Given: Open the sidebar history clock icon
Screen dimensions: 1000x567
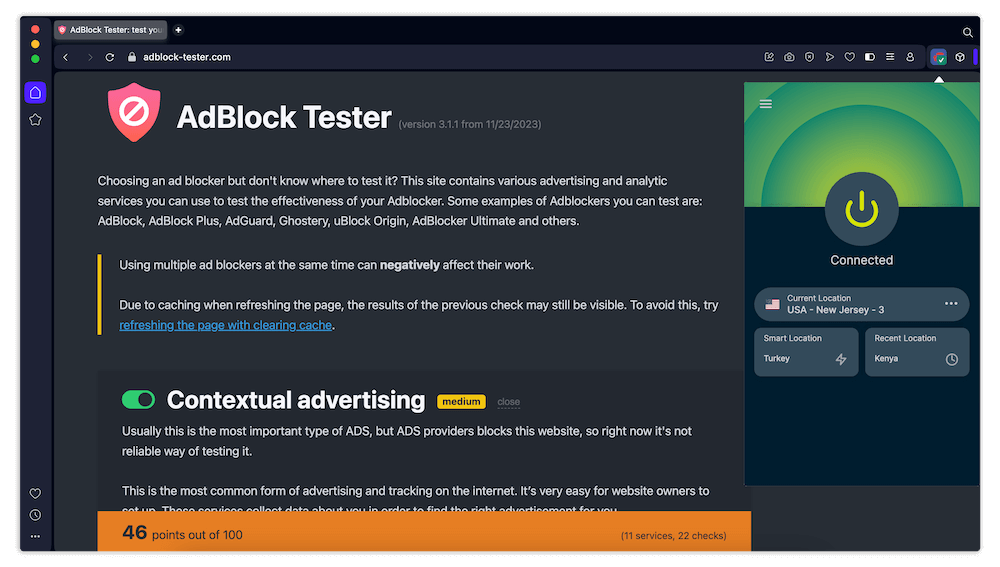Looking at the screenshot, I should coord(35,515).
